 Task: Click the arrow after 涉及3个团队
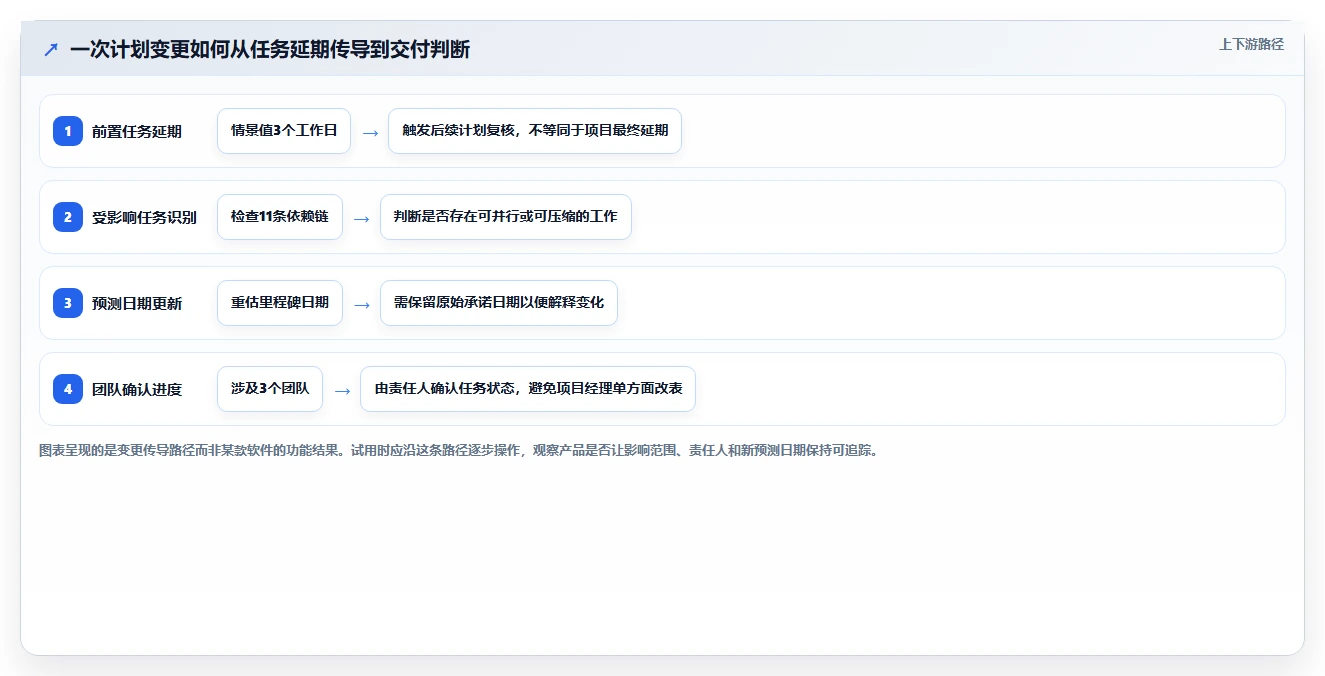point(342,390)
